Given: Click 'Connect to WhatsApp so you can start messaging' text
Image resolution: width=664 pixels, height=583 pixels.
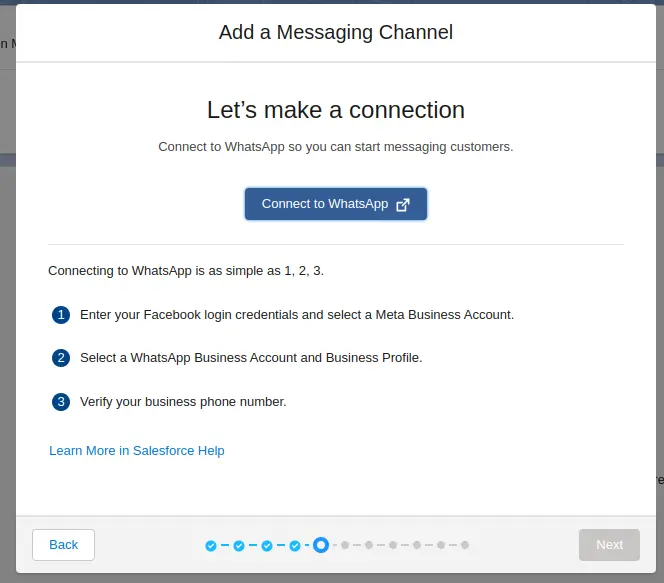Looking at the screenshot, I should coord(336,146).
